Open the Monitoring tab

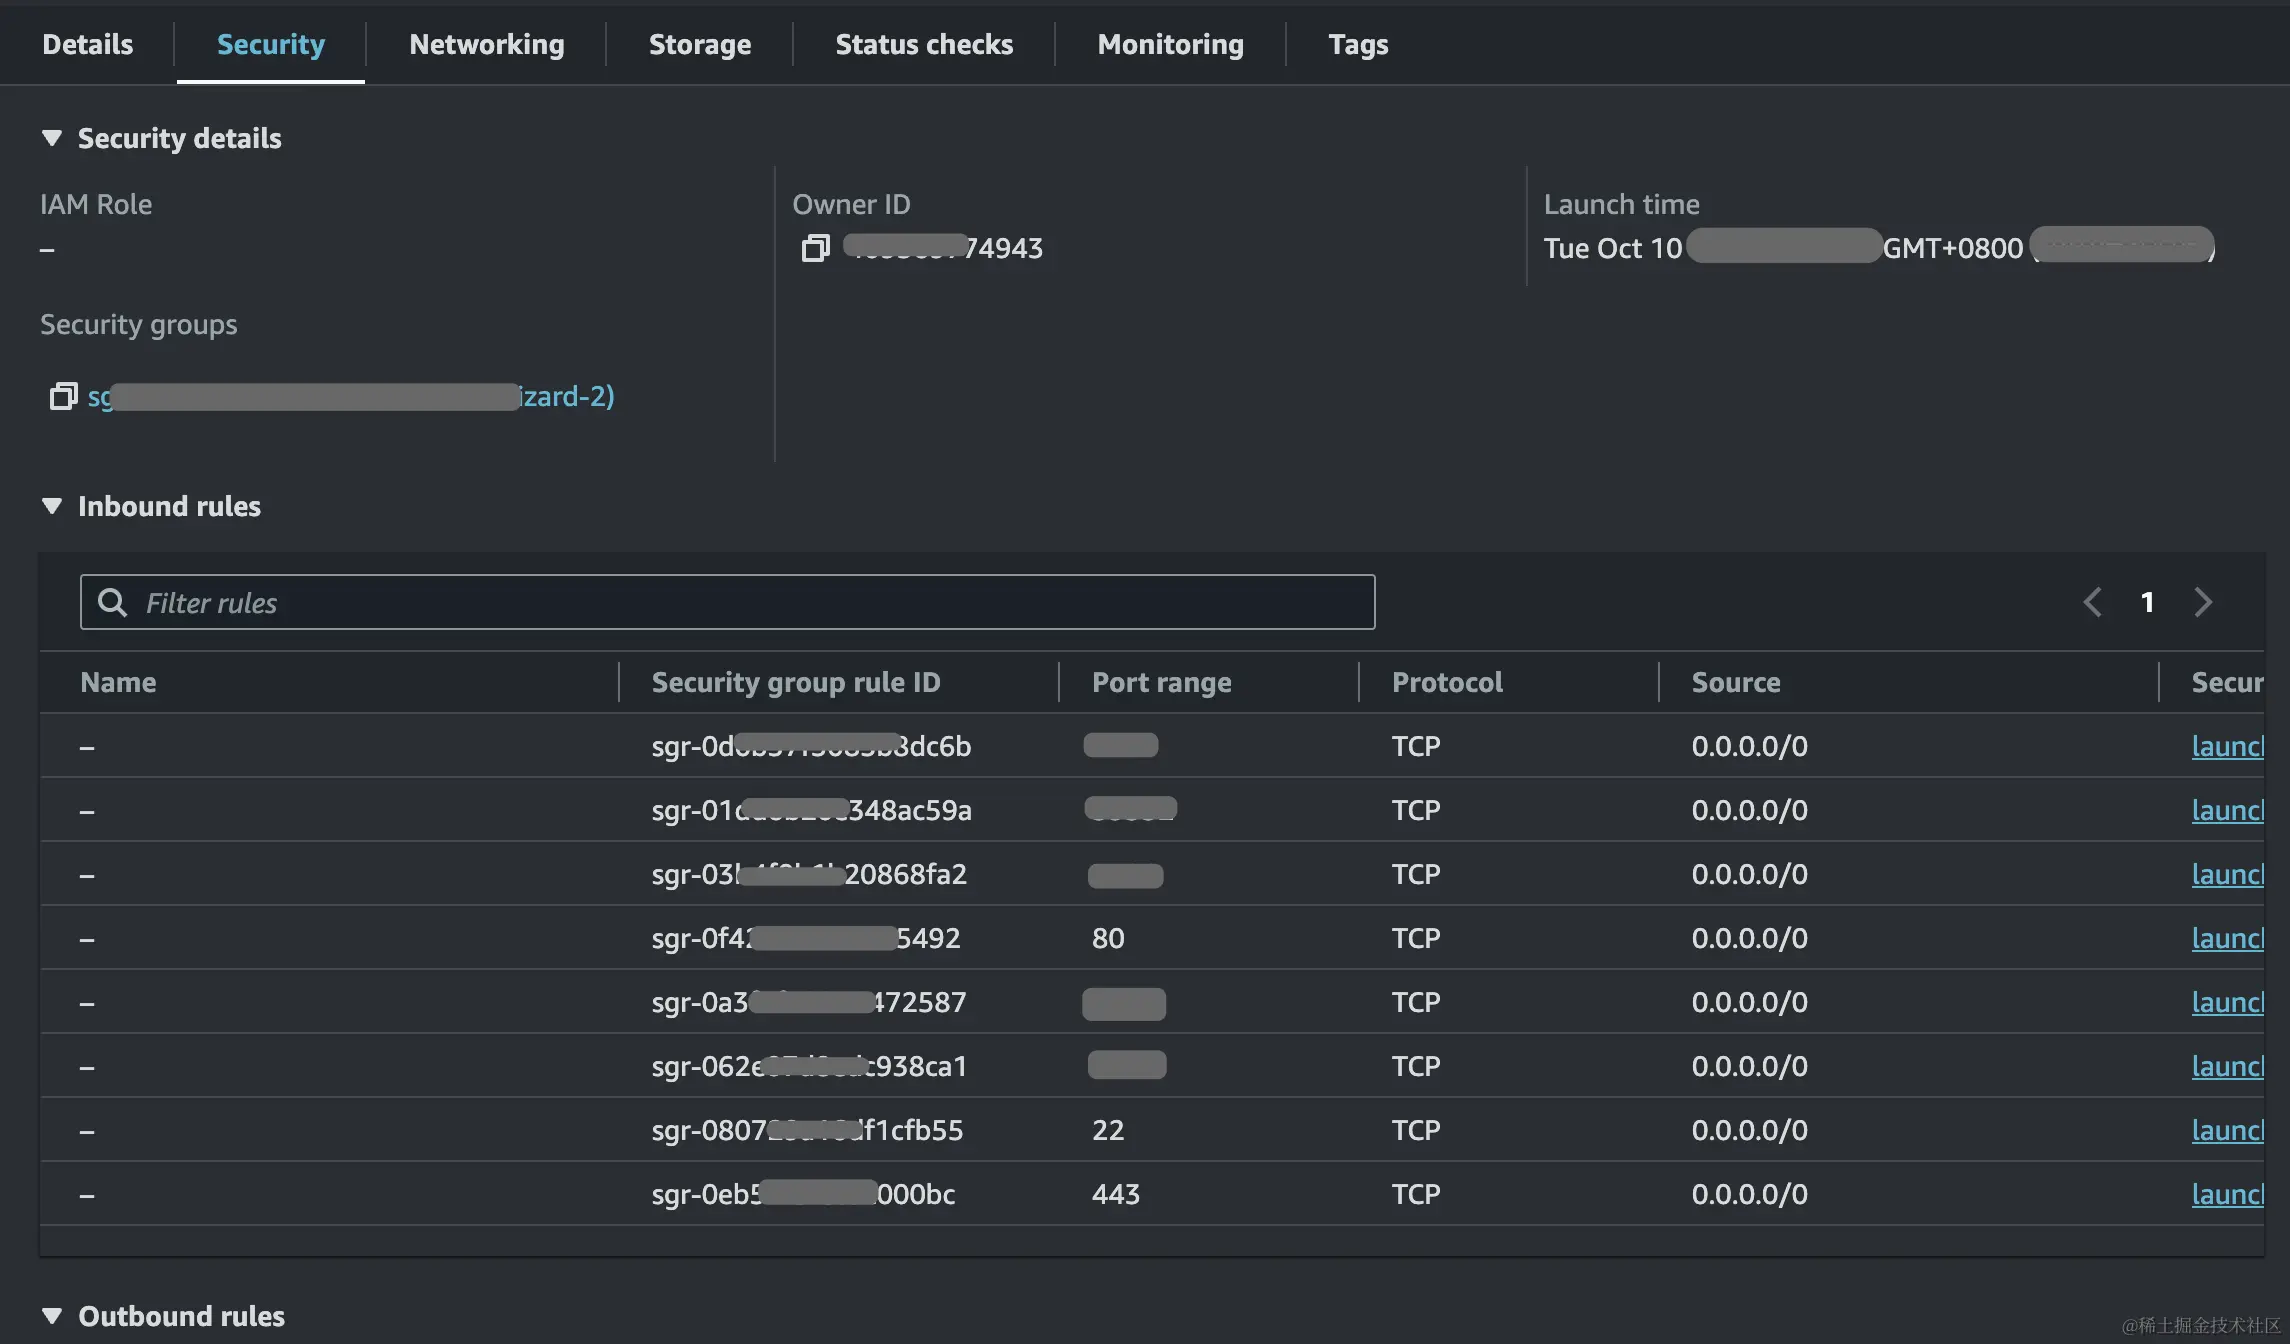(1170, 44)
